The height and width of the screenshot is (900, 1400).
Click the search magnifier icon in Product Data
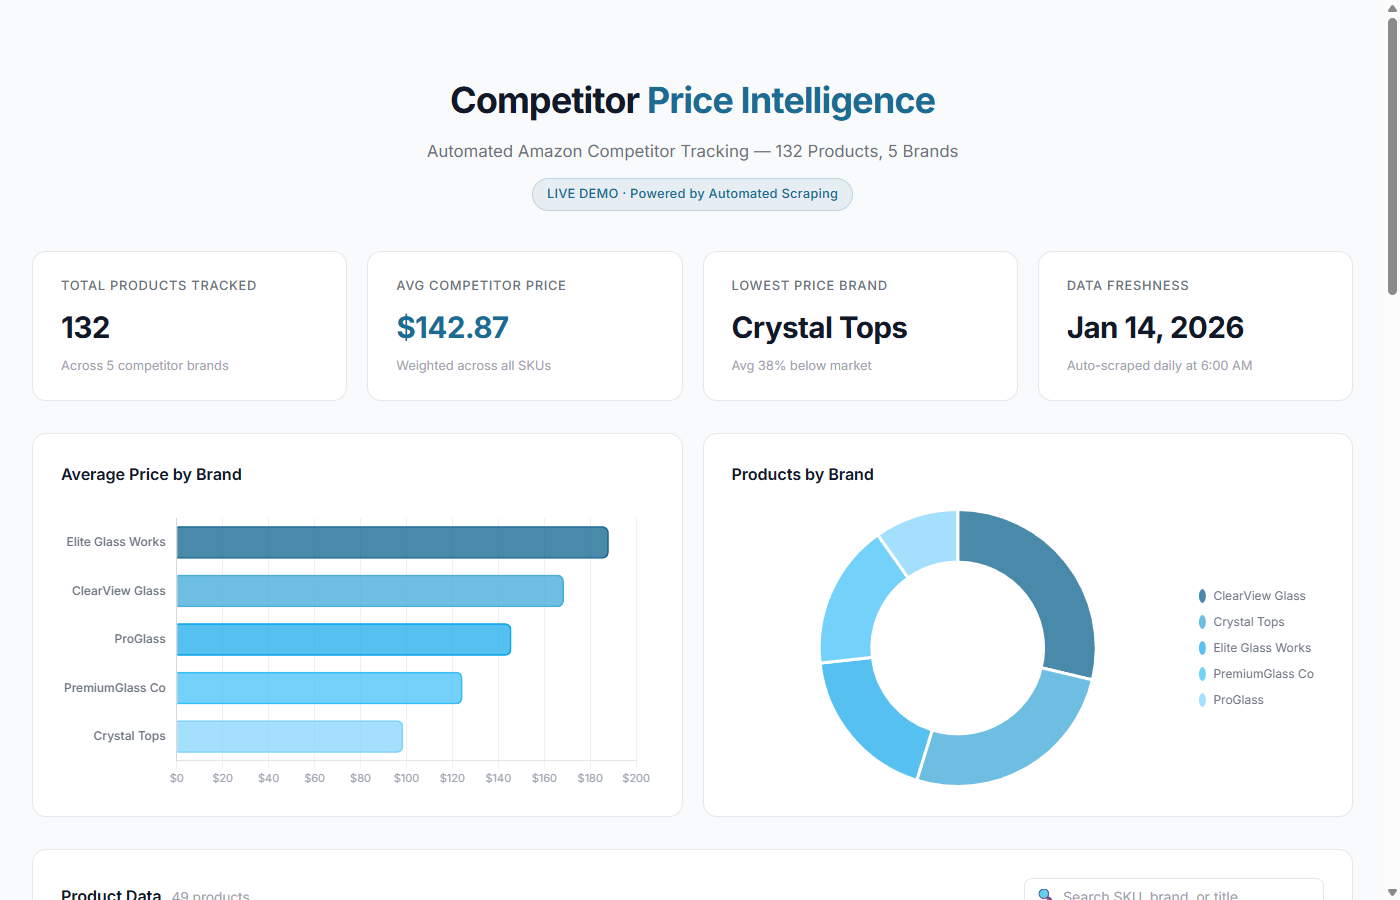coord(1046,893)
